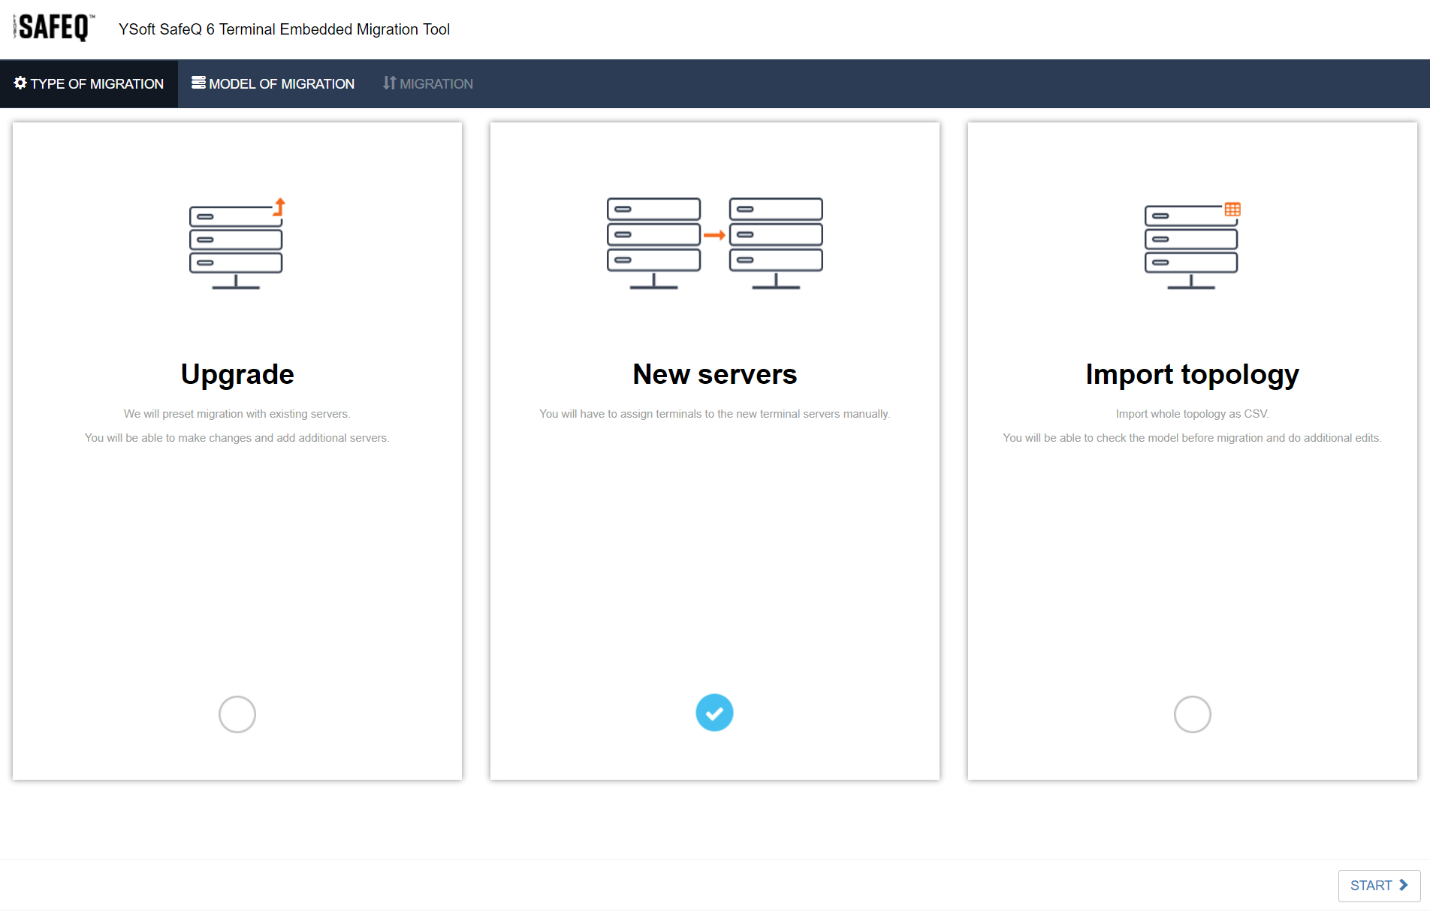The image size is (1430, 918).
Task: Click the New servers card heading
Action: point(714,374)
